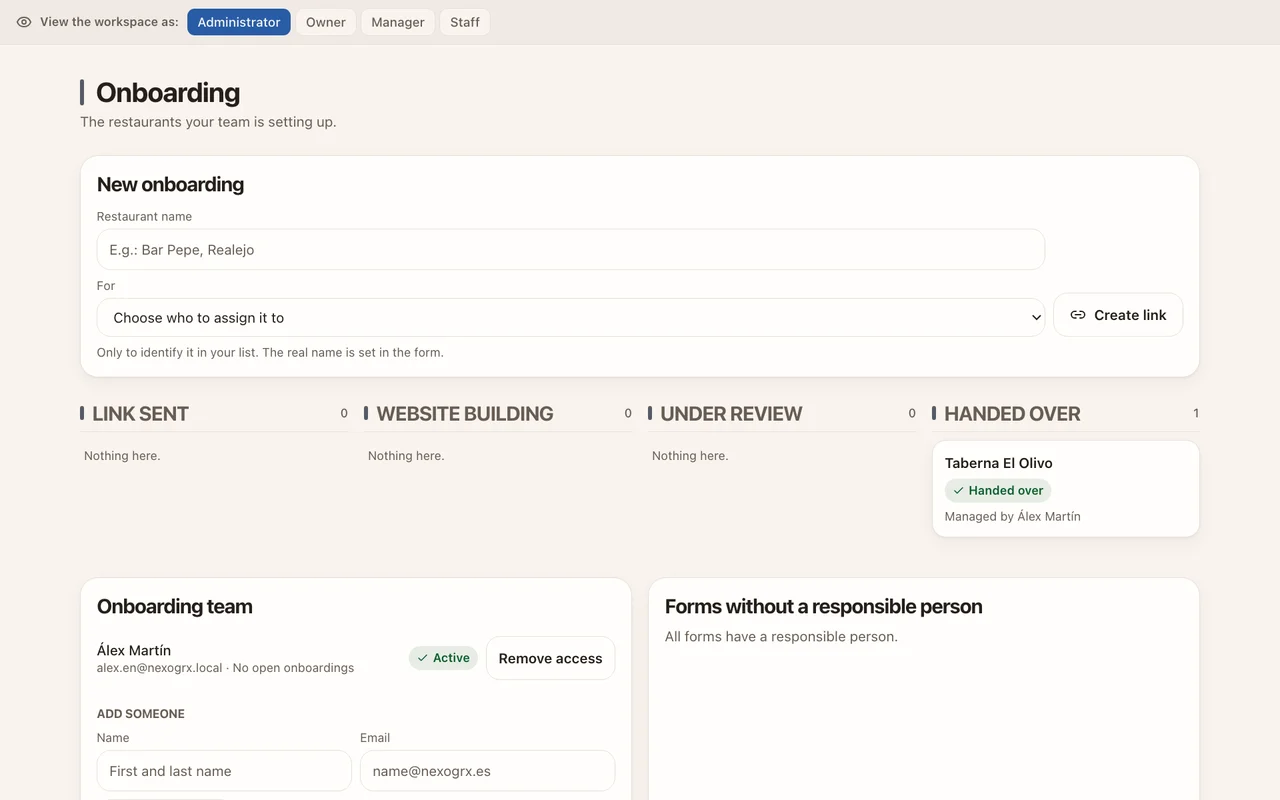
Task: Click the Under Review column header
Action: (x=731, y=414)
